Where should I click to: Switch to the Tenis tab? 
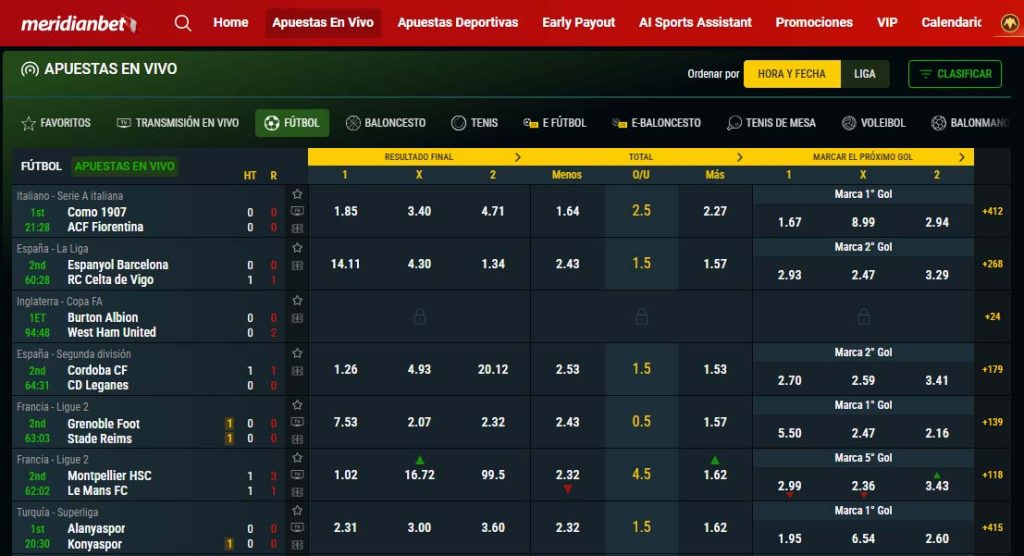pyautogui.click(x=475, y=123)
